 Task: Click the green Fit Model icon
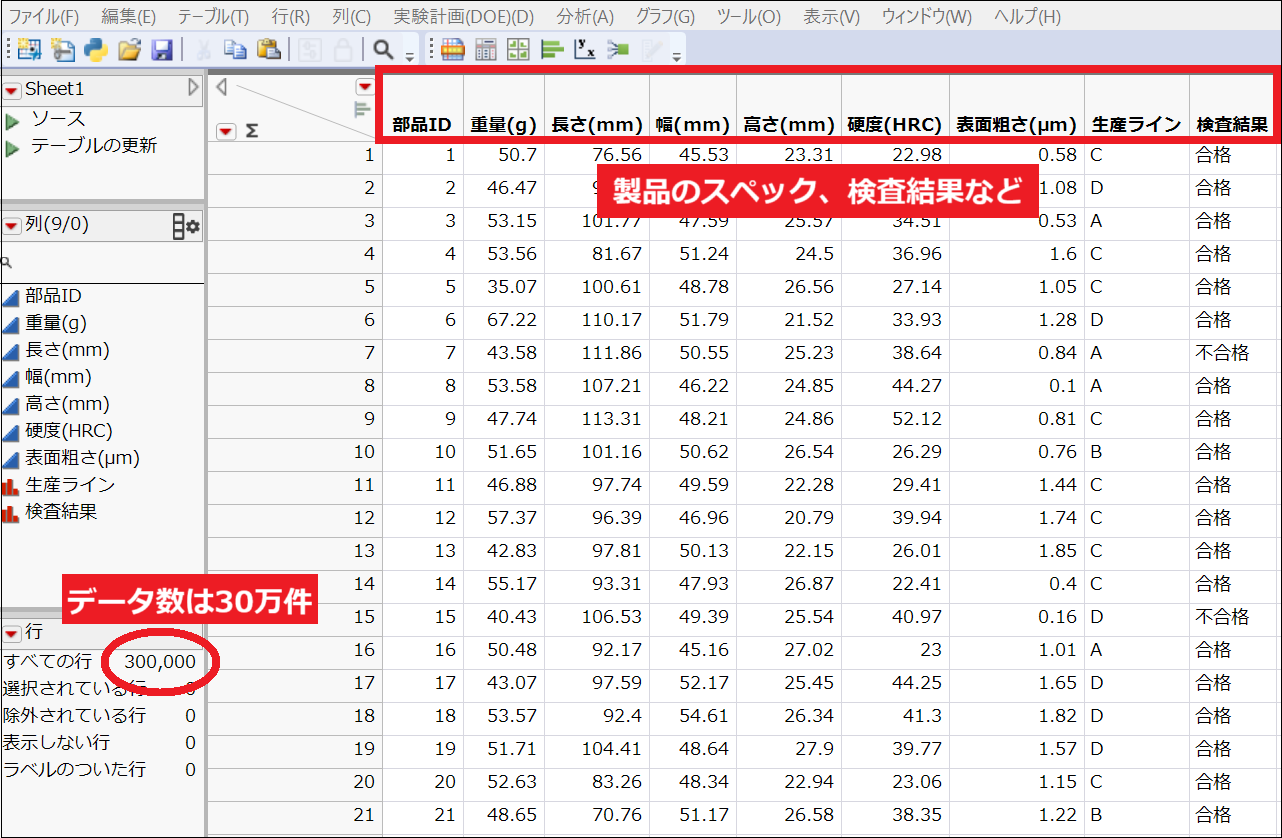(x=618, y=49)
